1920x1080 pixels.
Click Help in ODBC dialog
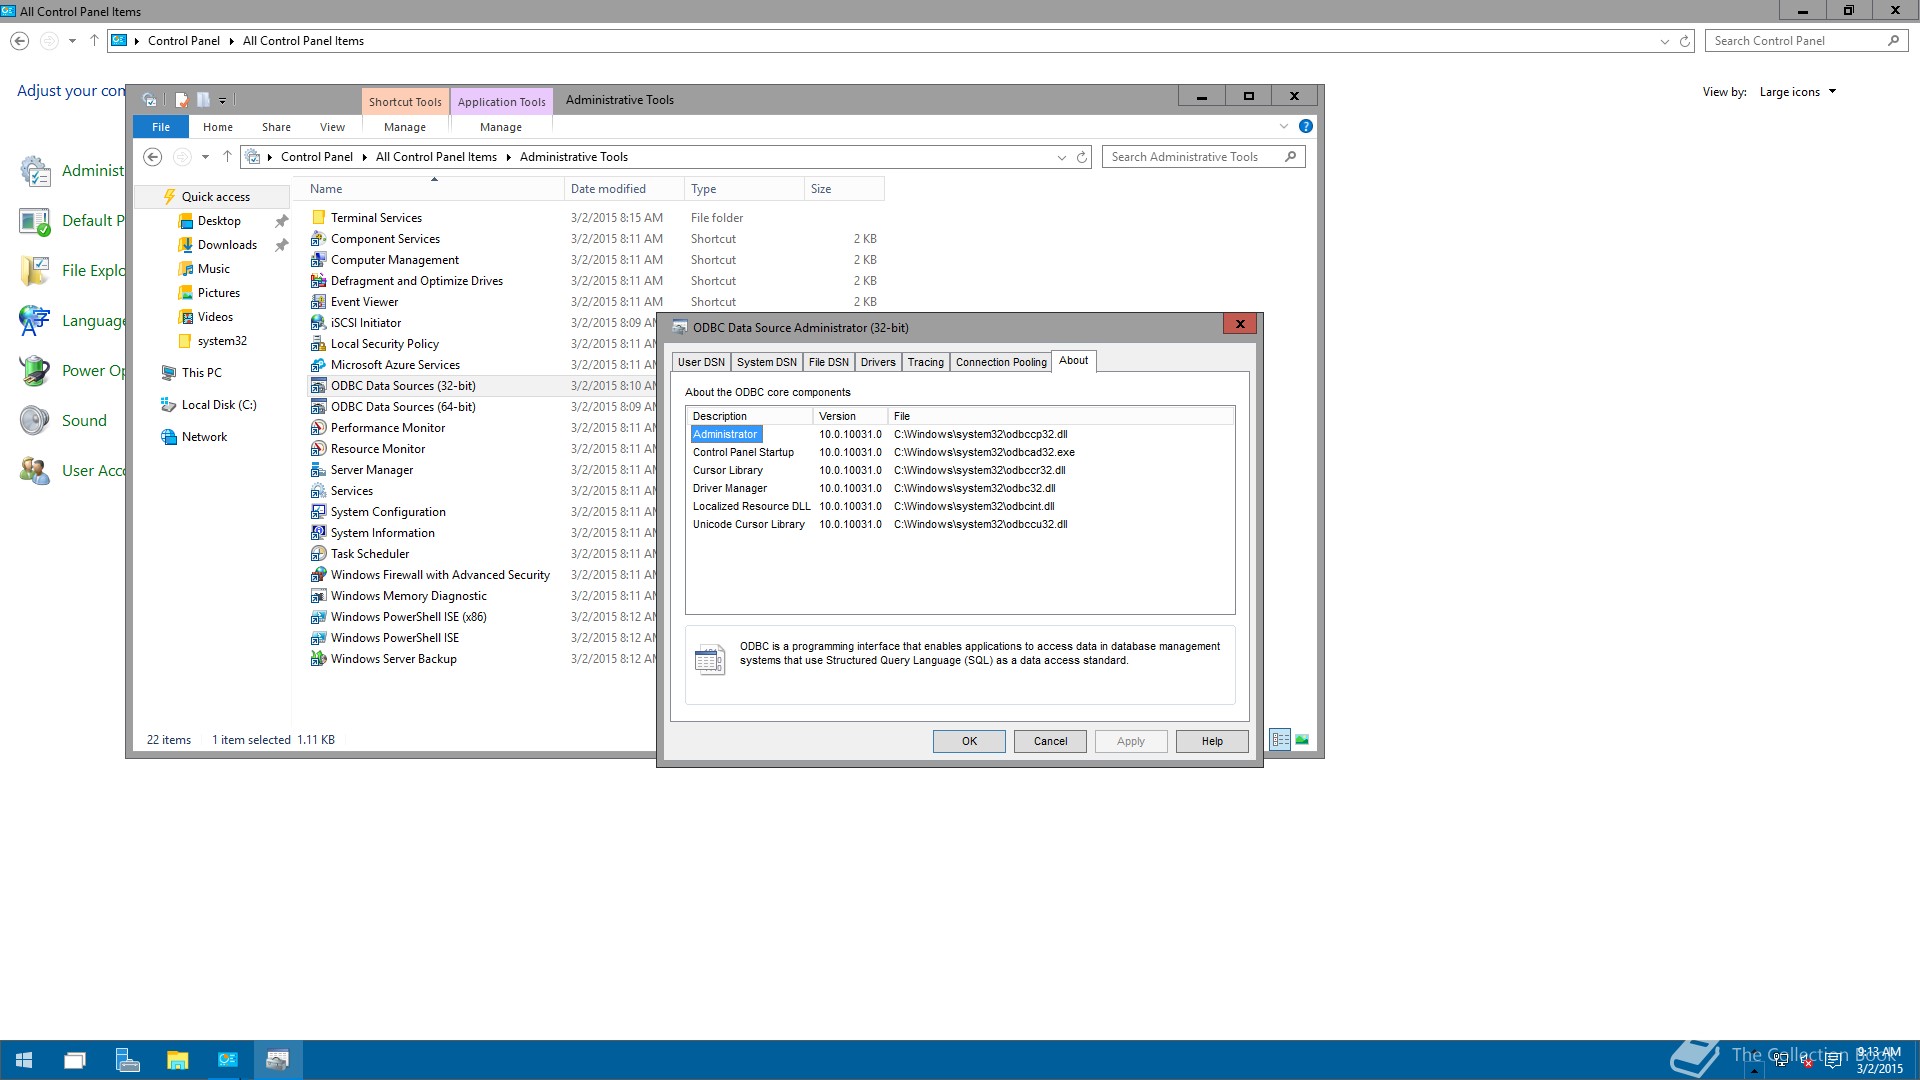point(1212,741)
